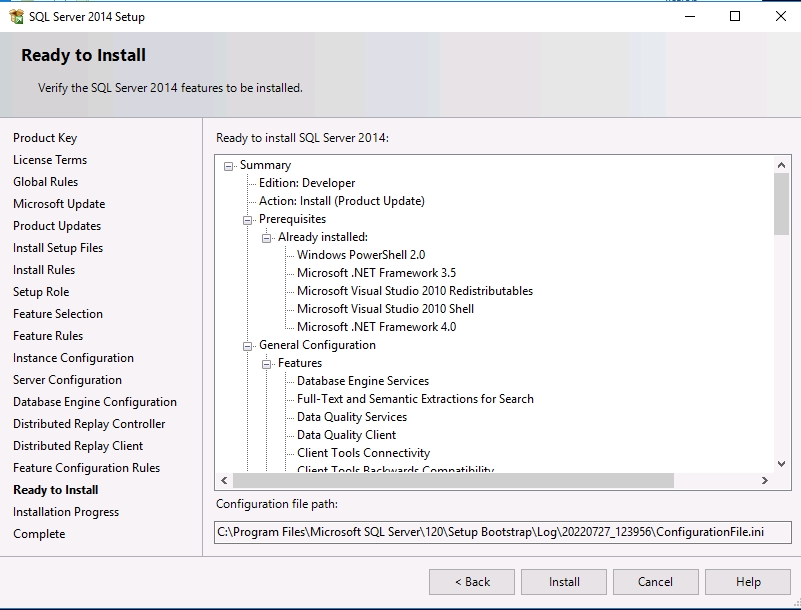Minimize the setup window
Screen dimensions: 801x610
tap(690, 16)
